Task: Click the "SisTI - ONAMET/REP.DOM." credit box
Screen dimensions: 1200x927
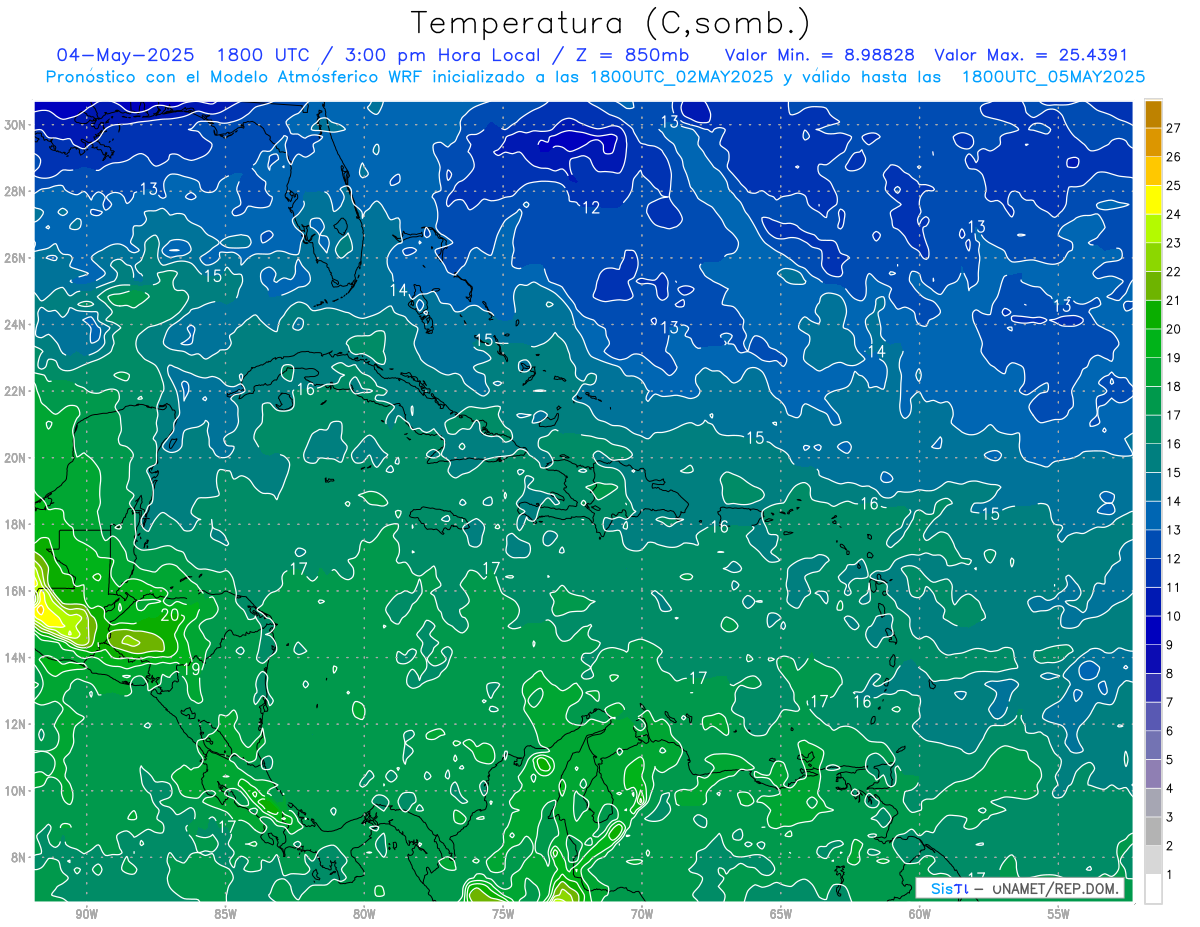Action: [1020, 888]
